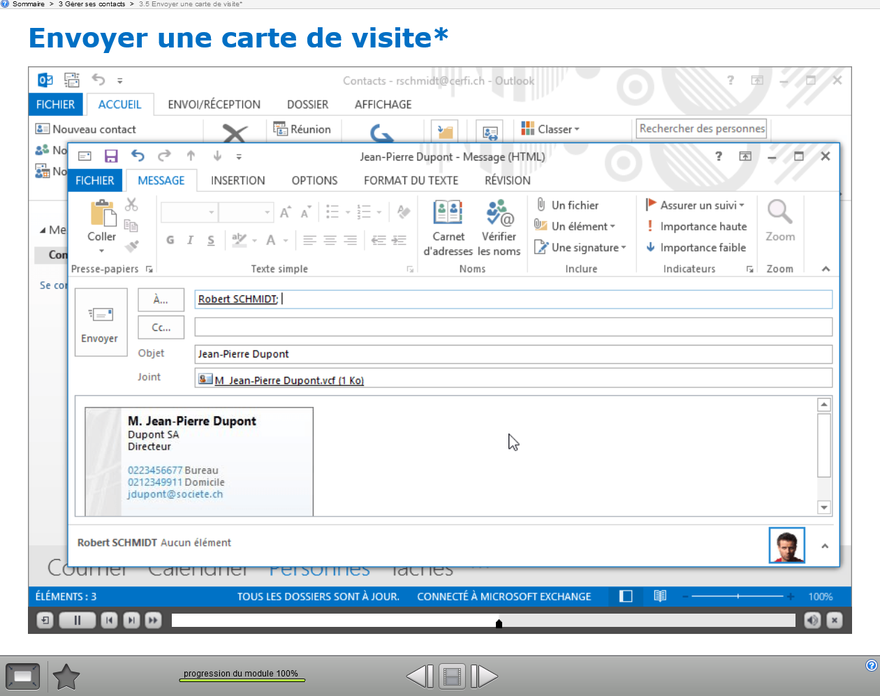Mute audio with the speaker icon
This screenshot has width=880, height=696.
(x=812, y=621)
